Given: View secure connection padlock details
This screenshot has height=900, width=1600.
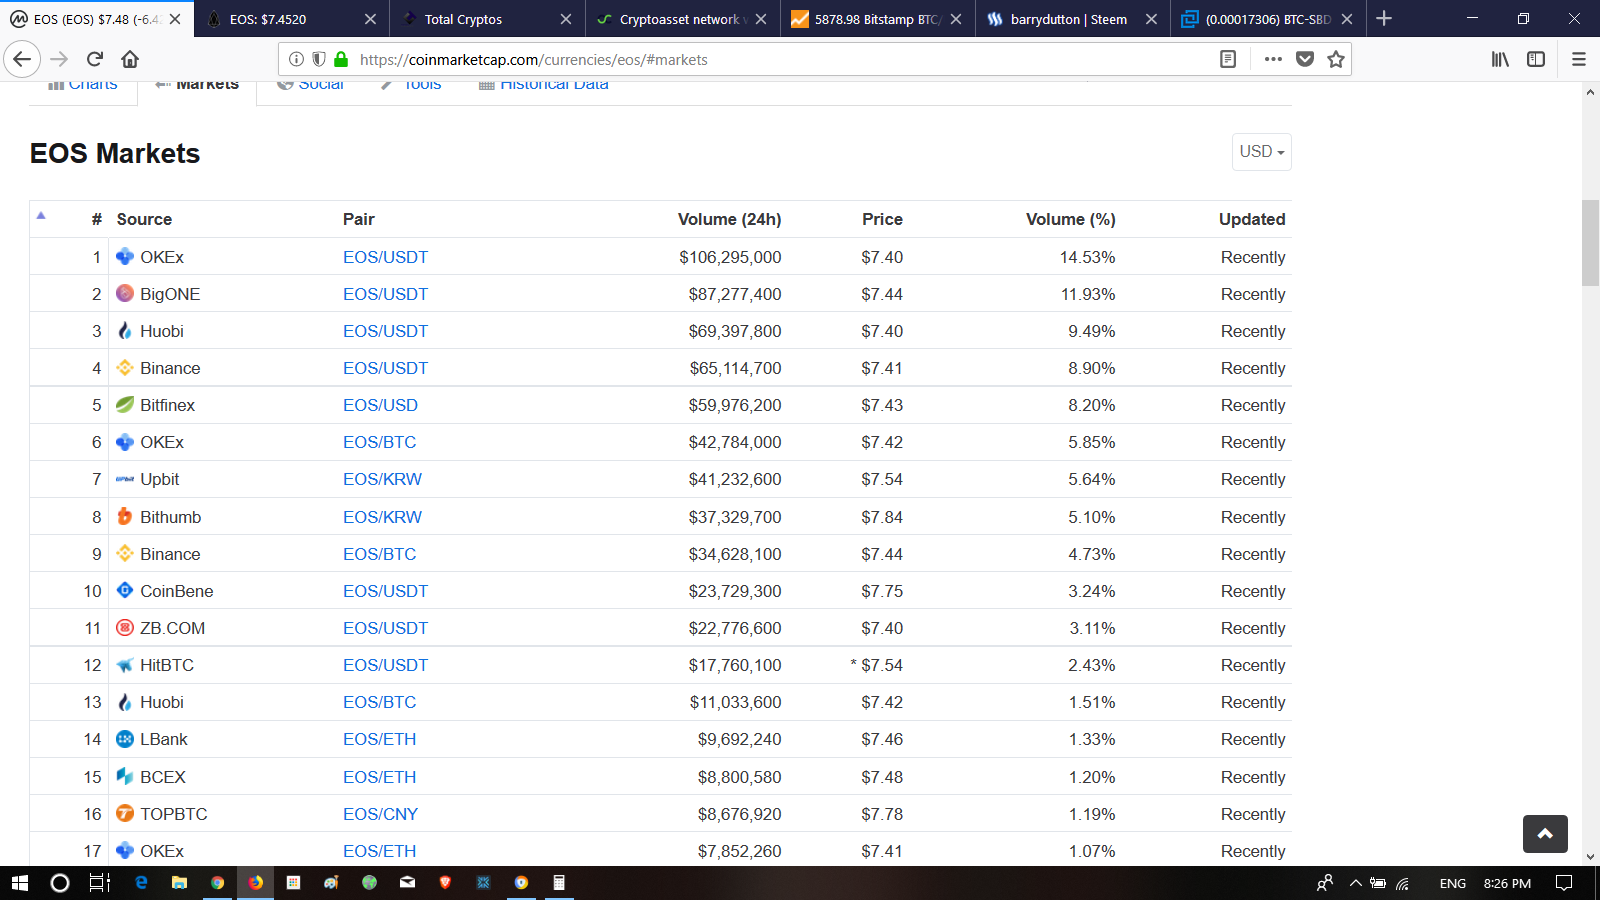Looking at the screenshot, I should tap(341, 59).
